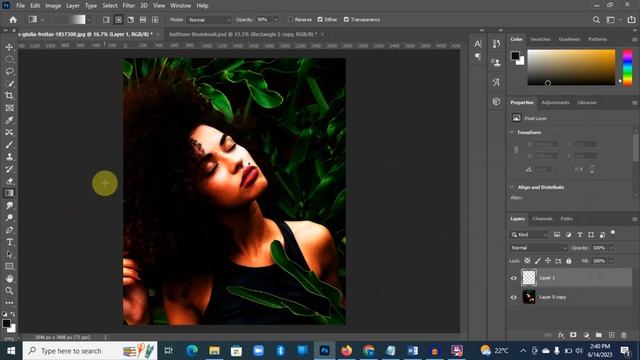640x360 pixels.
Task: Select the Crop tool
Action: click(9, 96)
